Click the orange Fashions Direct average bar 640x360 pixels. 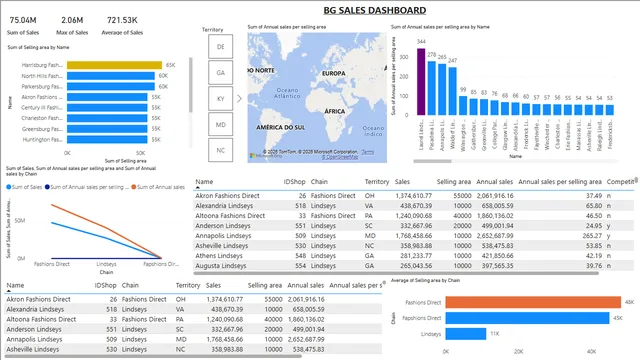[533, 302]
